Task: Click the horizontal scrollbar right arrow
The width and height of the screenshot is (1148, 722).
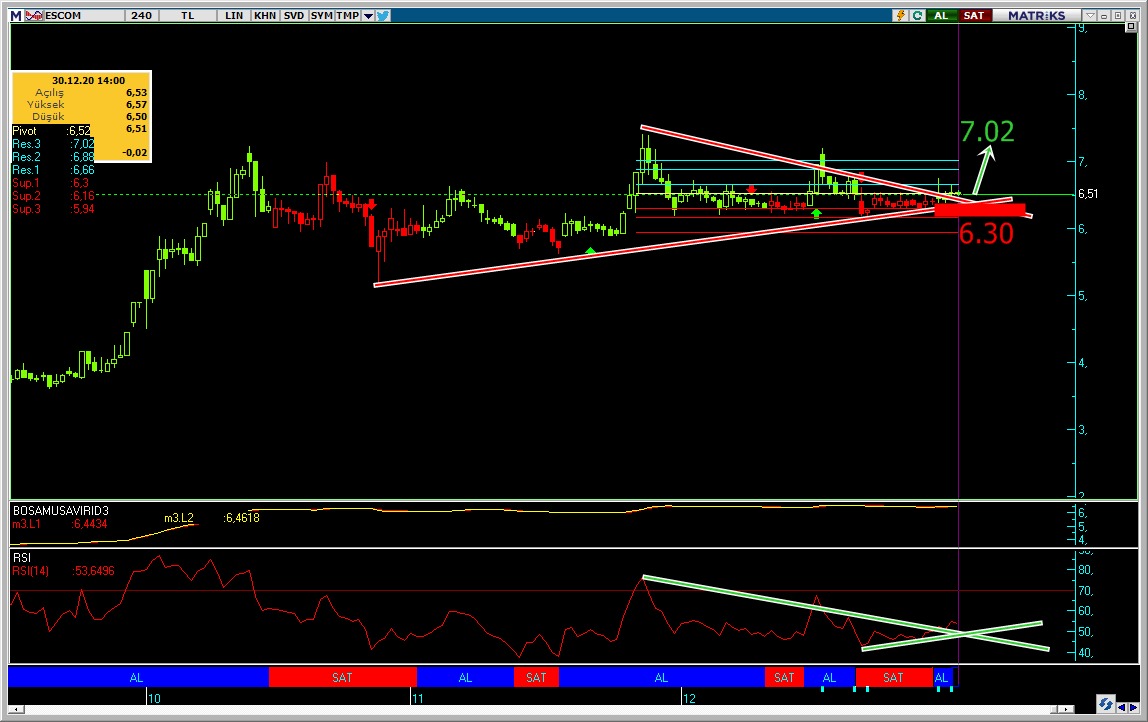Action: click(x=1132, y=704)
